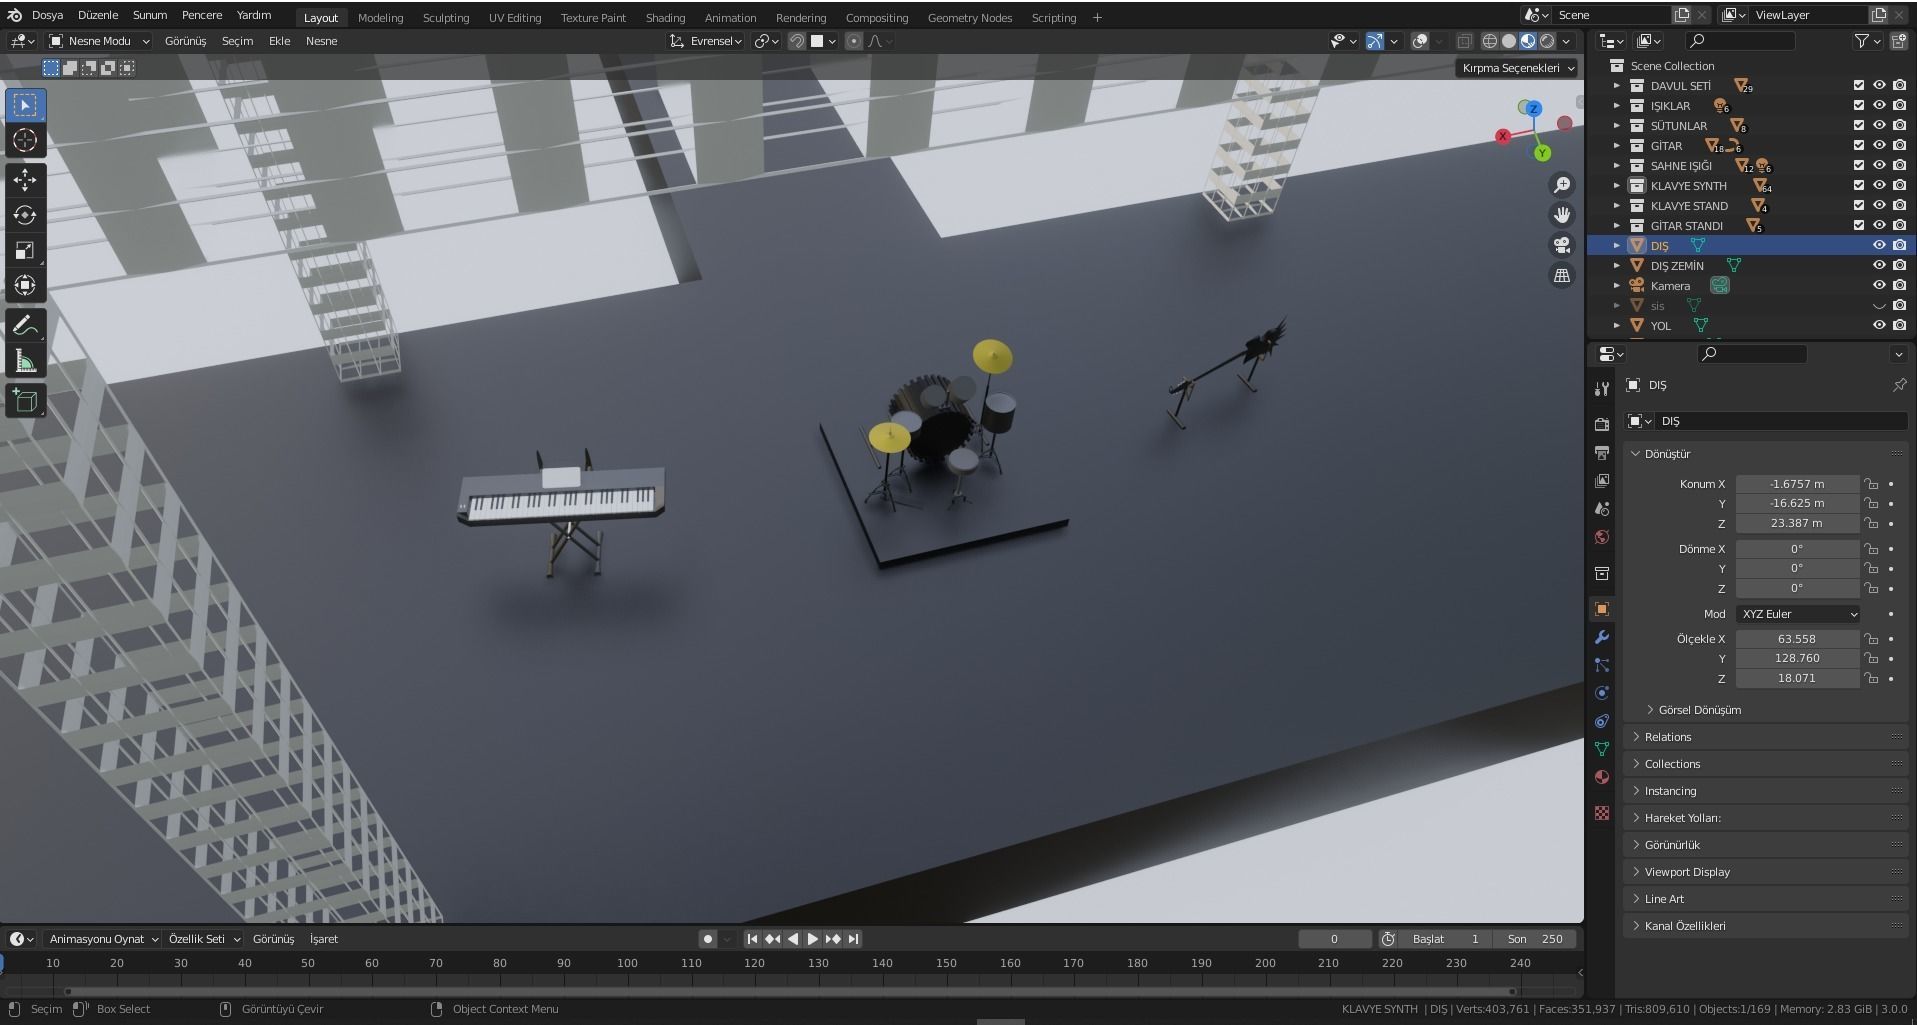Toggle the camera view icon
Viewport: 1917px width, 1025px height.
coord(1561,245)
